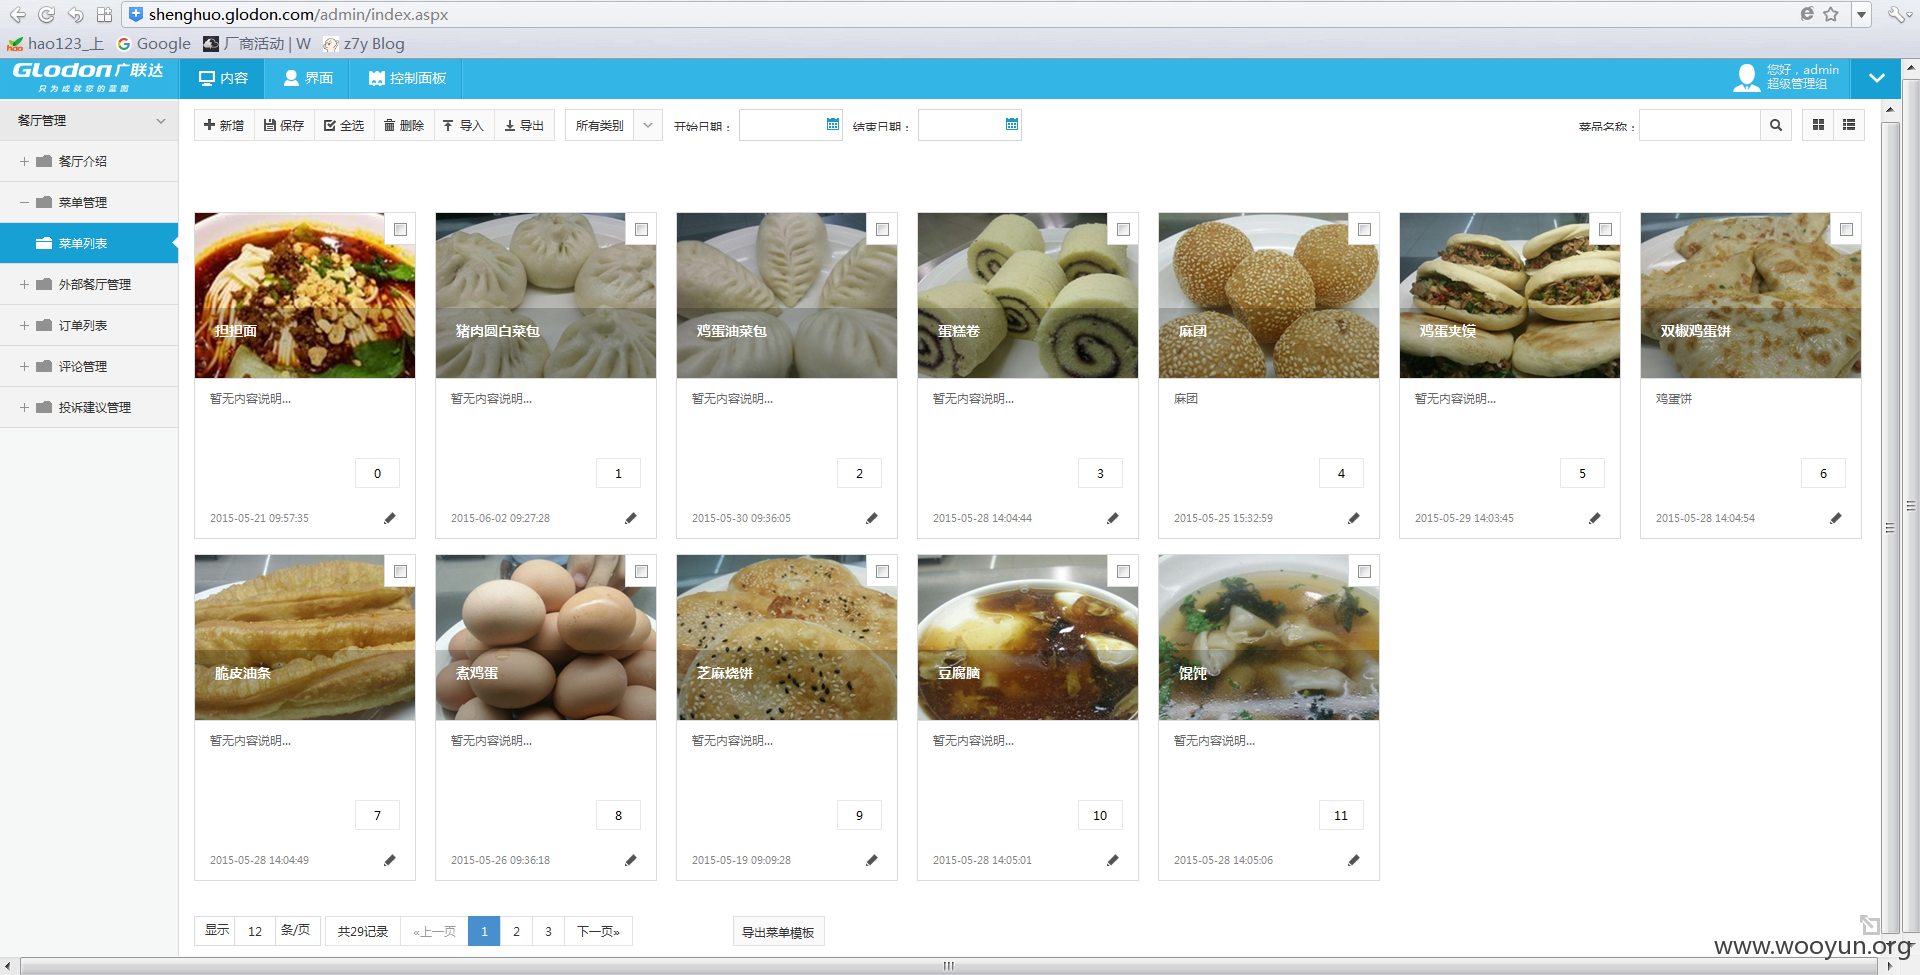Click the edit pencil on 脆皮油条
The height and width of the screenshot is (975, 1920).
click(x=390, y=860)
